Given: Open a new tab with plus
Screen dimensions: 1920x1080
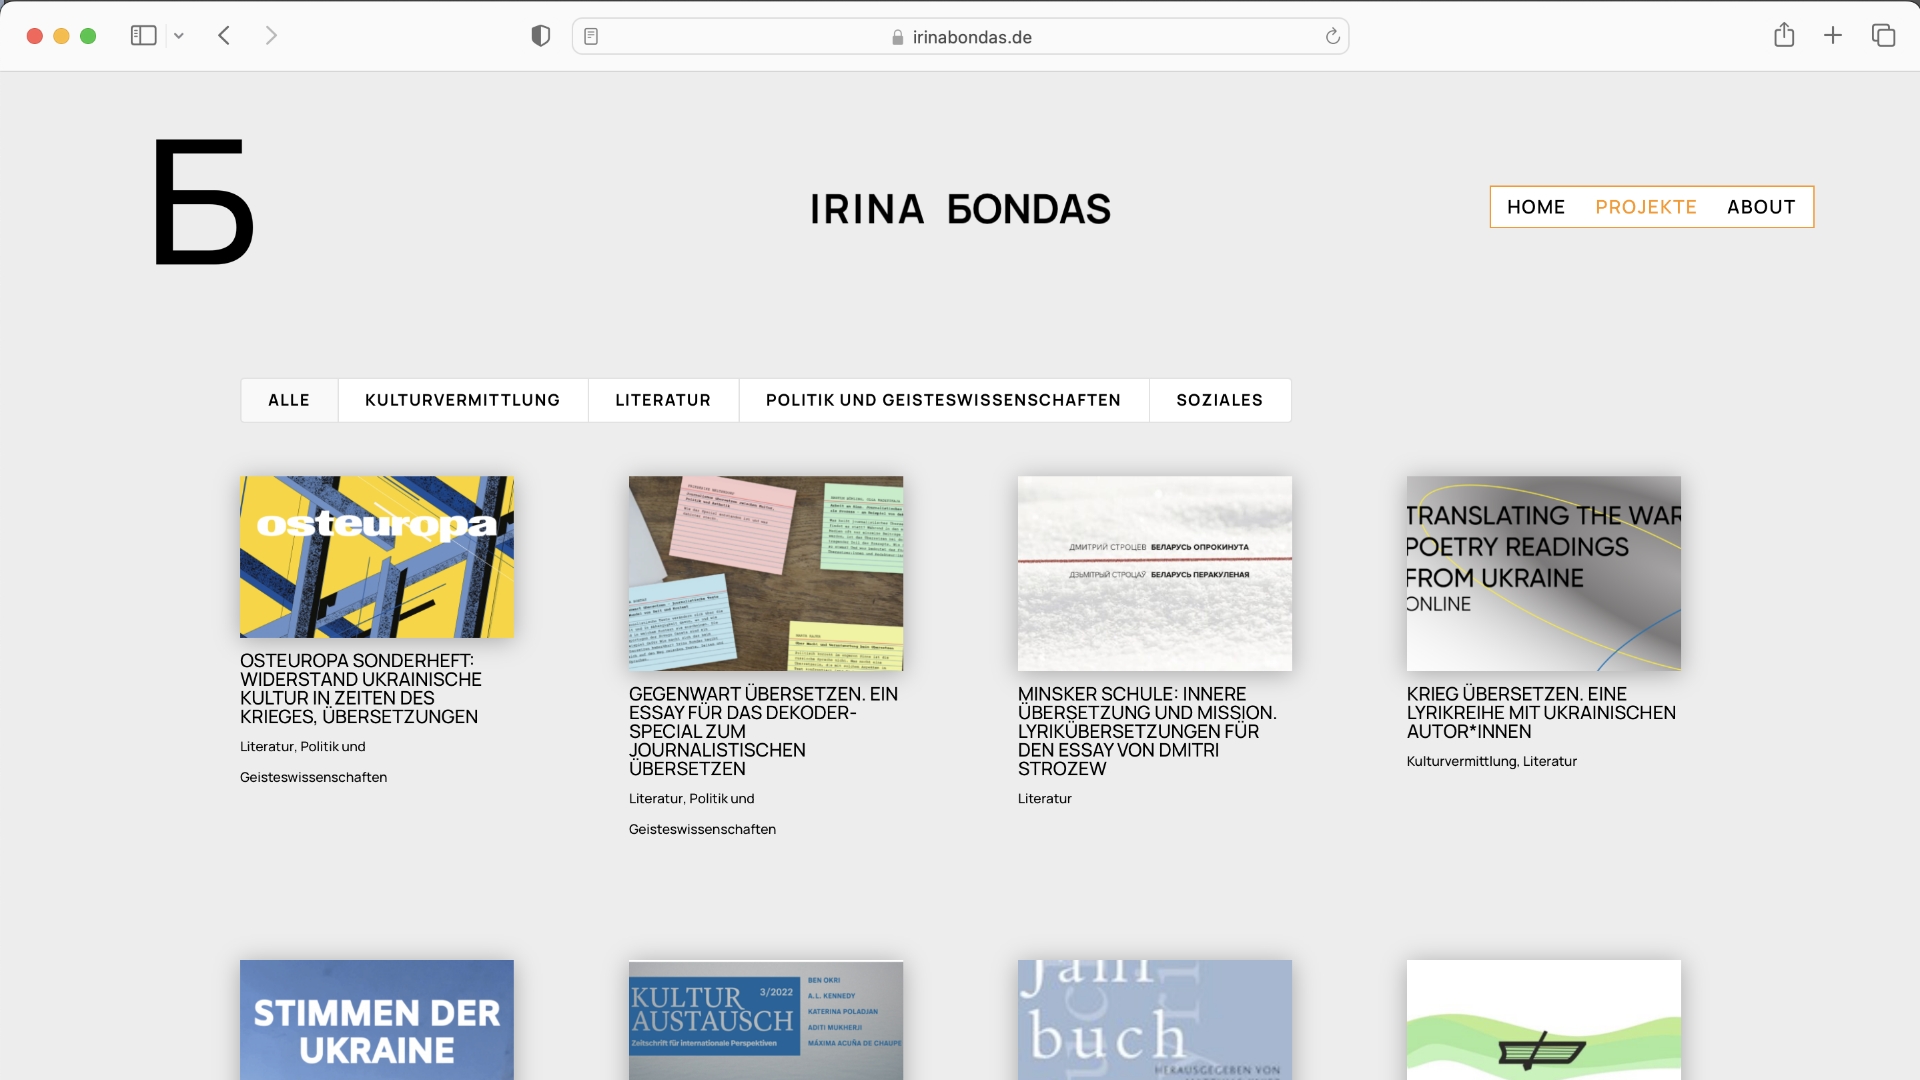Looking at the screenshot, I should (1832, 36).
